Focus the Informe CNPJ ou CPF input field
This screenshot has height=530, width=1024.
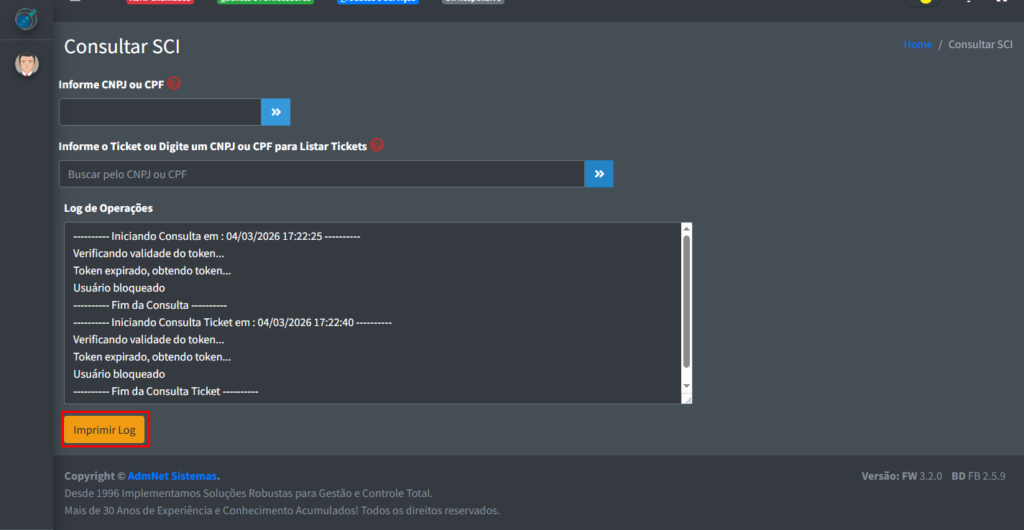click(x=160, y=112)
